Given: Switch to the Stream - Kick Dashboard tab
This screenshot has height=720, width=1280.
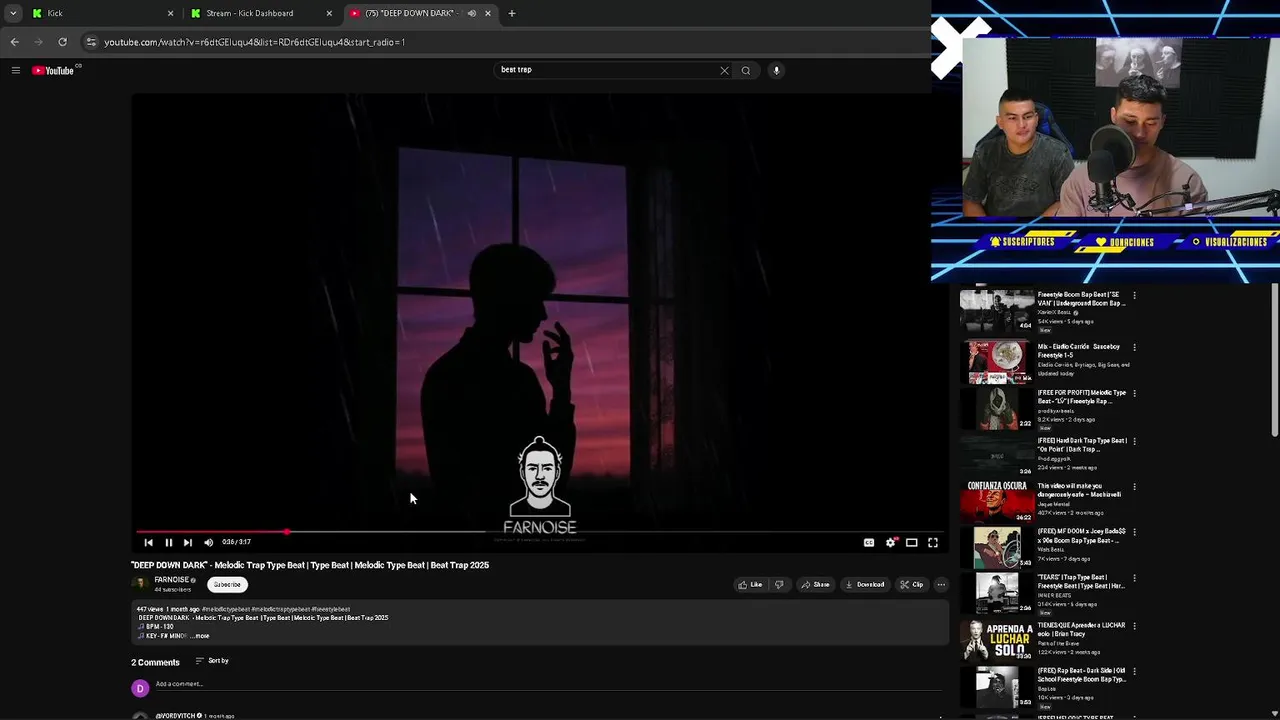Looking at the screenshot, I should [x=260, y=13].
